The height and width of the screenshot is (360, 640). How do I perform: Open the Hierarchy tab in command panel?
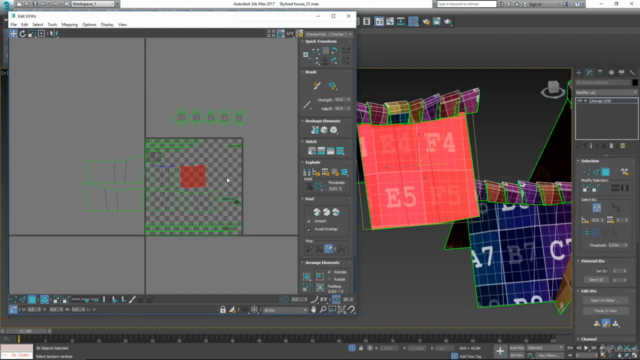[600, 73]
